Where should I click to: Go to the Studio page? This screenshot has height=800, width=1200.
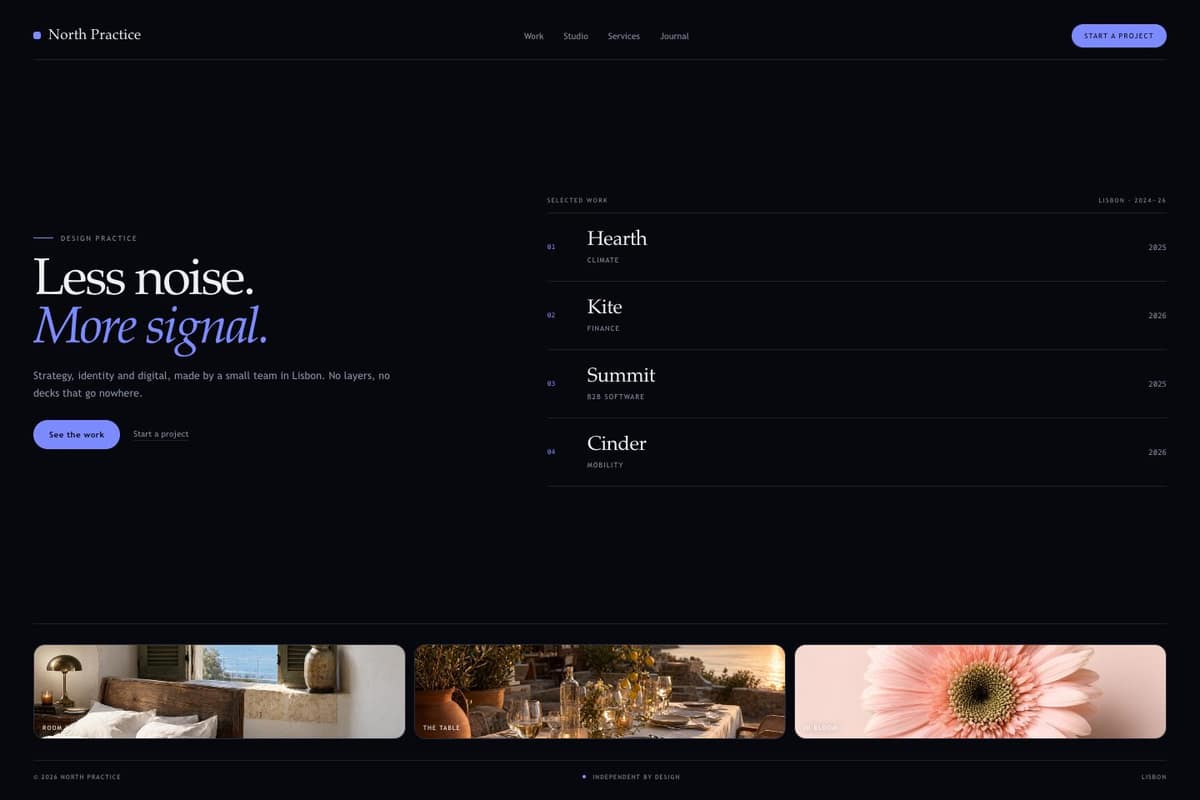click(576, 36)
